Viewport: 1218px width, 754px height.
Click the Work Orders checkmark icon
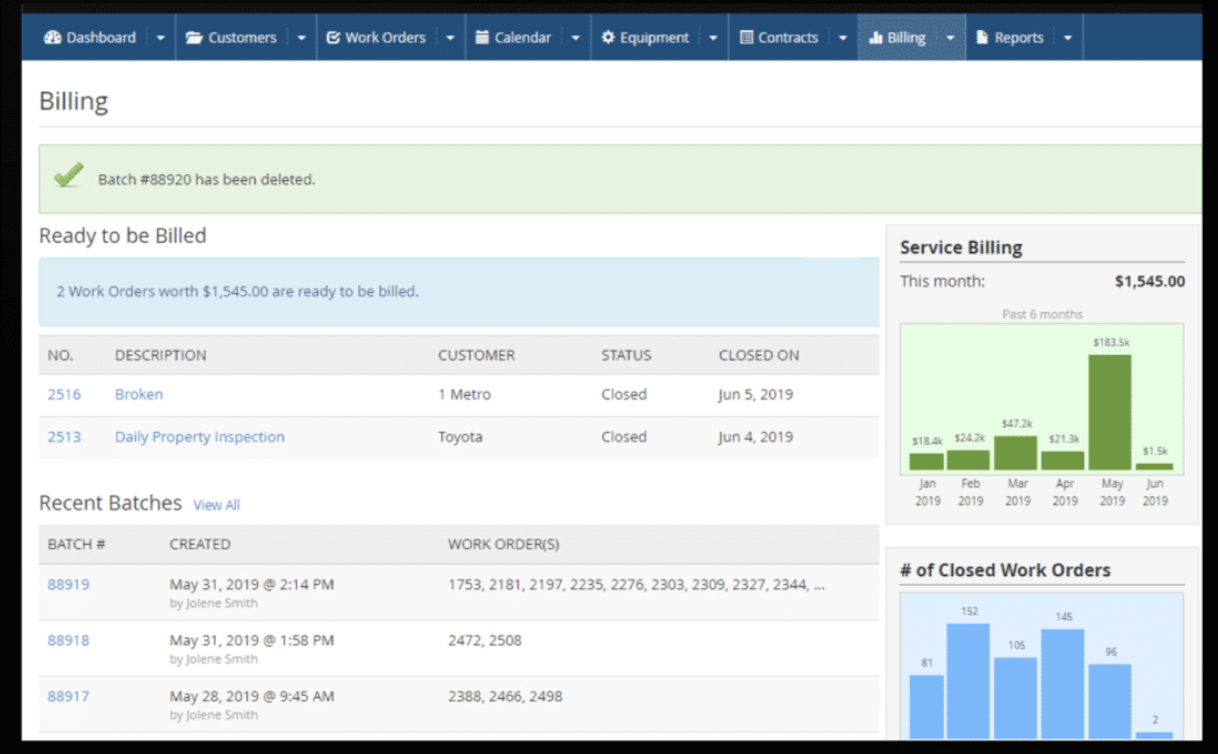pos(332,37)
